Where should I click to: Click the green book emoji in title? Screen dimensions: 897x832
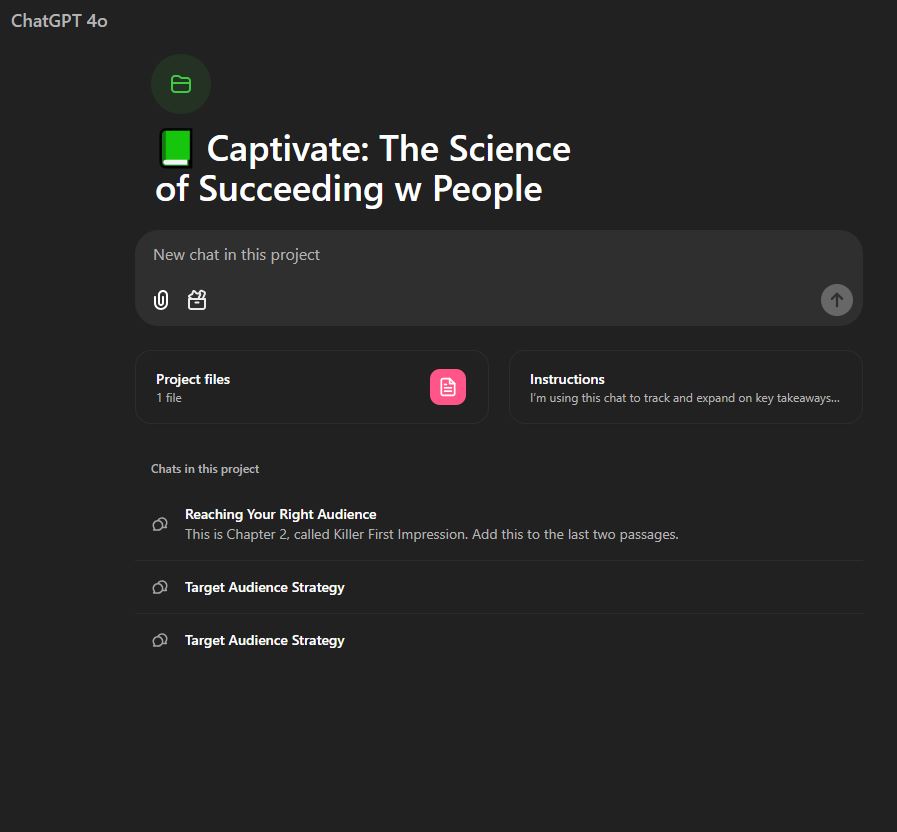tap(176, 149)
